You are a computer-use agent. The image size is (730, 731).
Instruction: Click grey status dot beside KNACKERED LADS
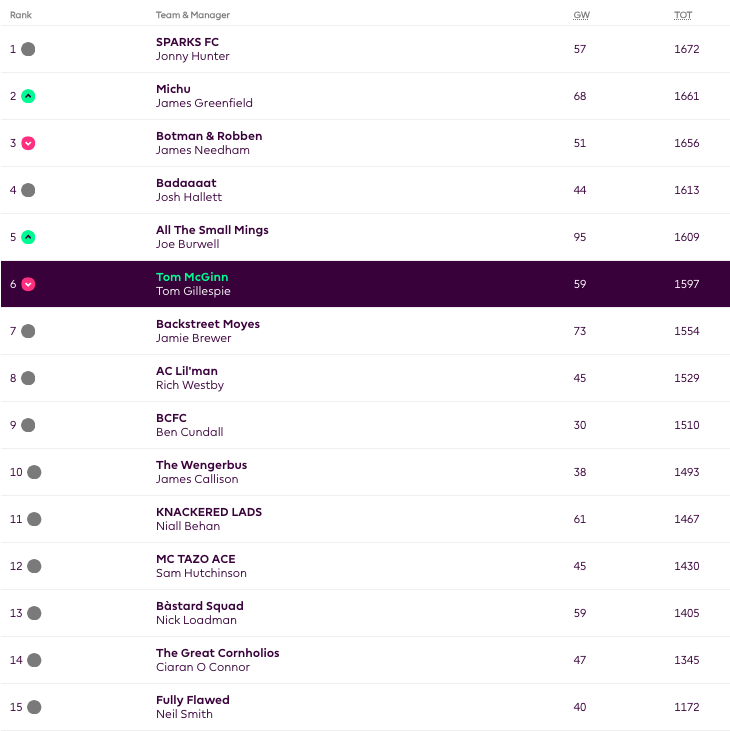[x=34, y=519]
